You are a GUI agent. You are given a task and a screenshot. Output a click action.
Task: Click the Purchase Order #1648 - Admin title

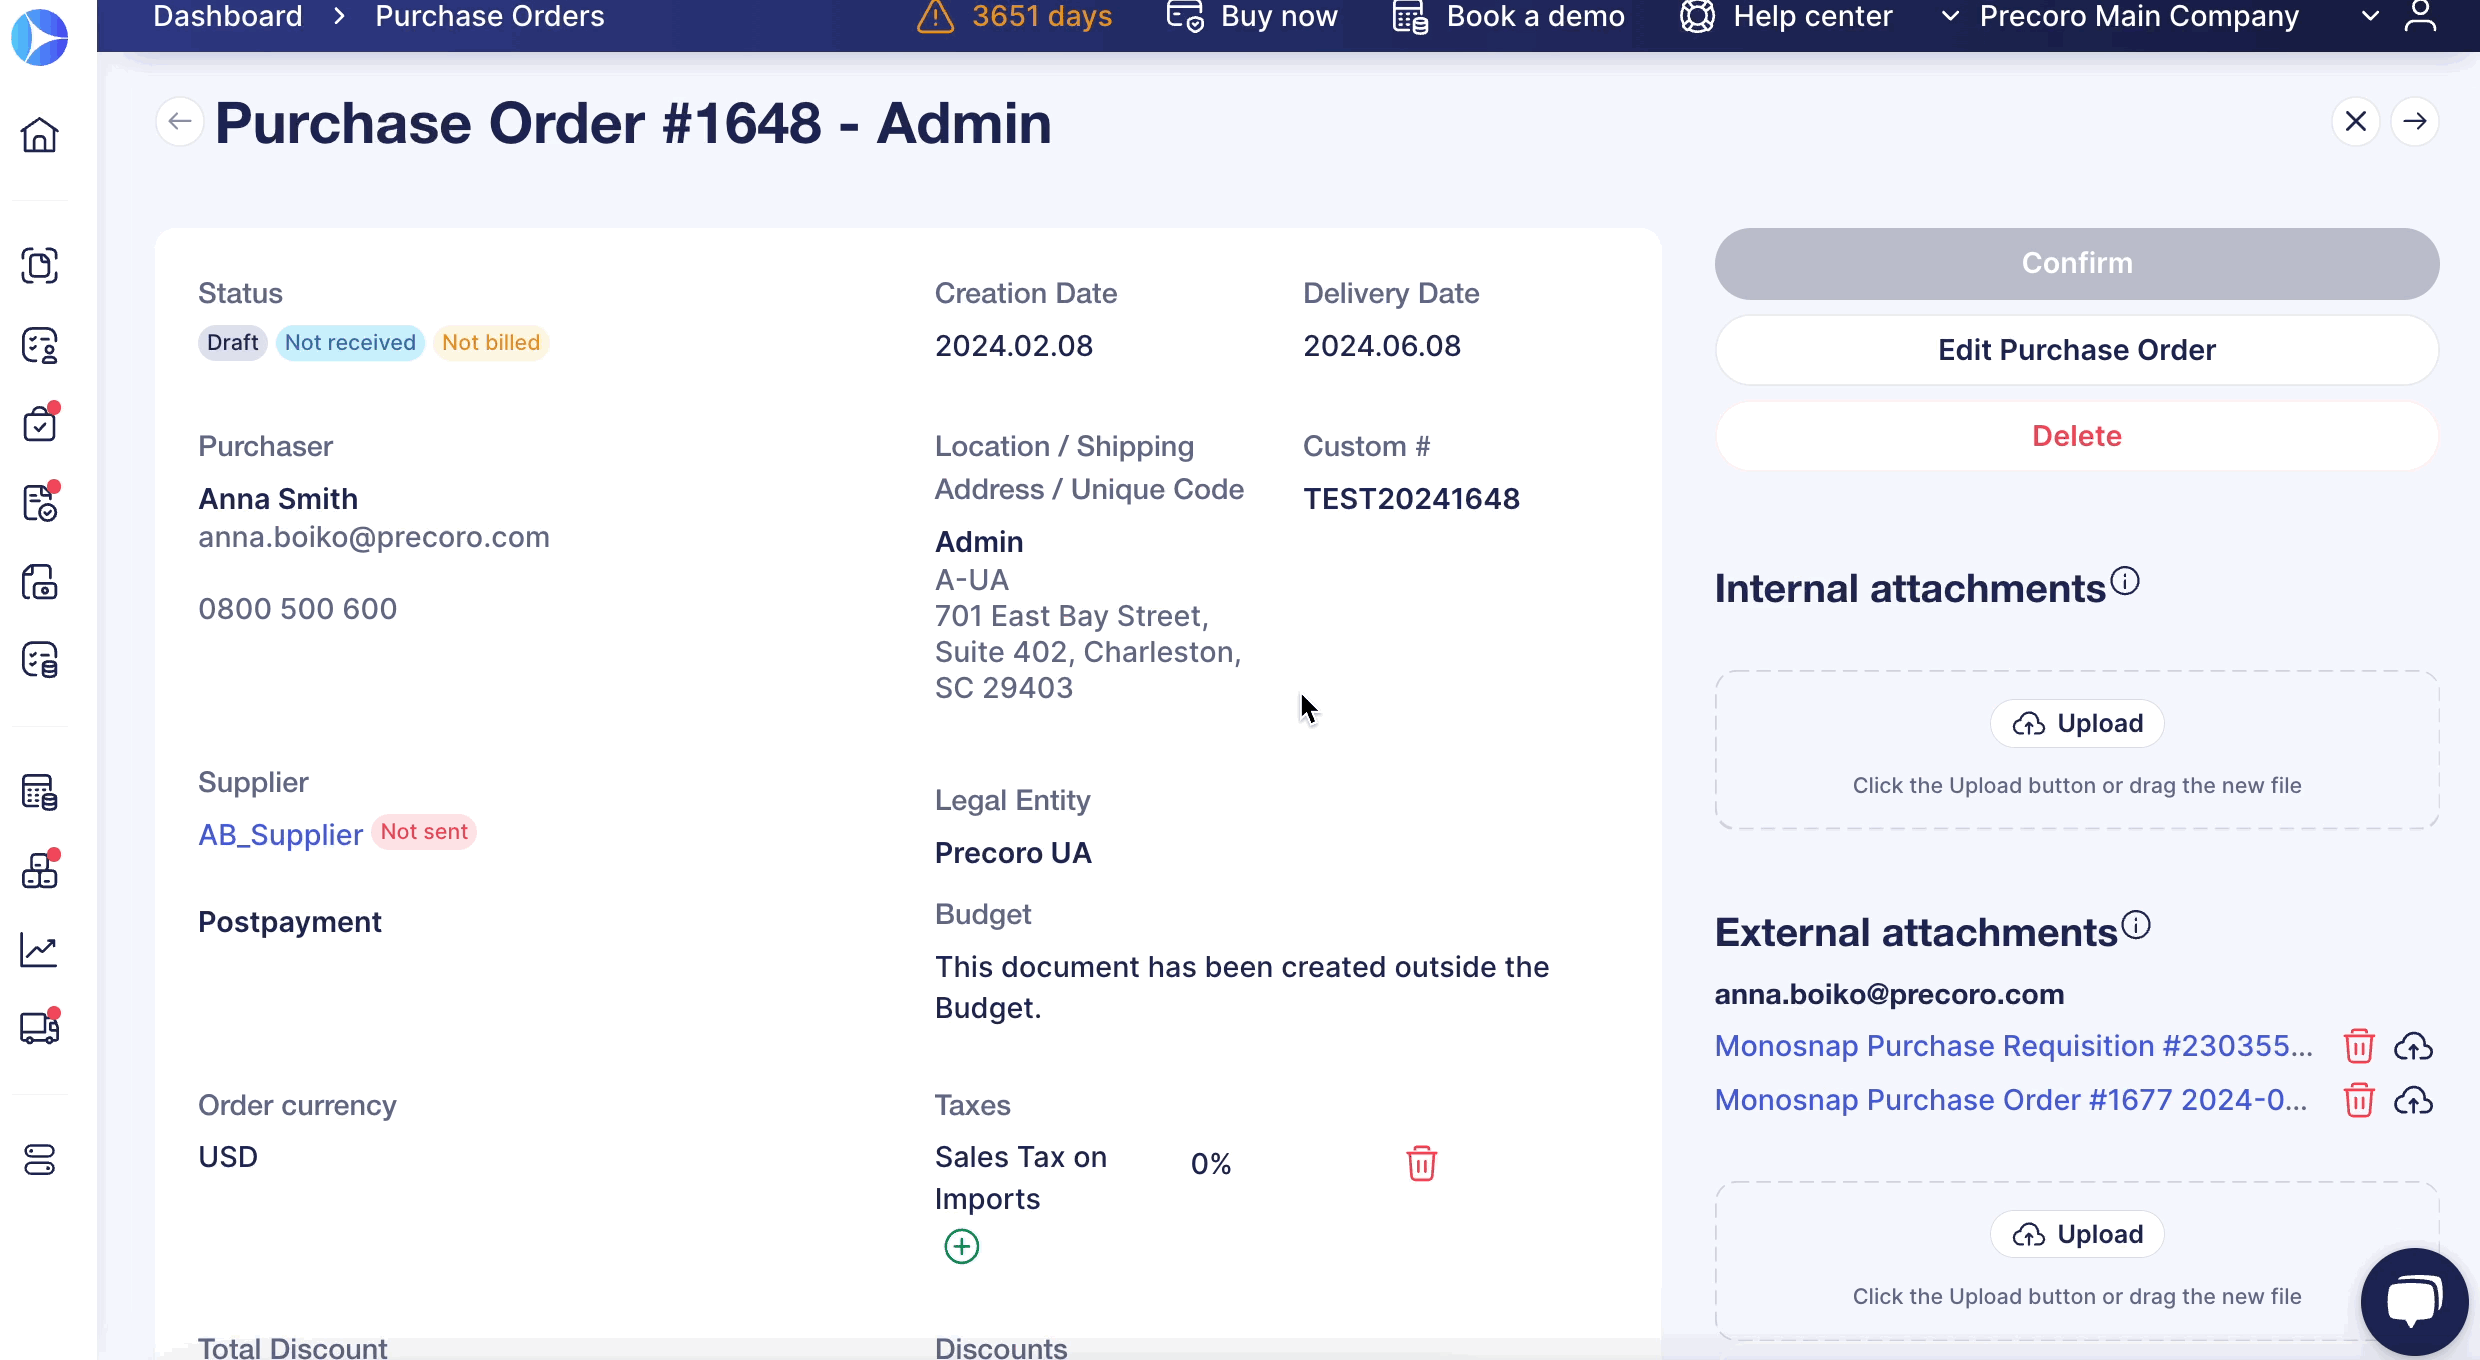(x=633, y=123)
